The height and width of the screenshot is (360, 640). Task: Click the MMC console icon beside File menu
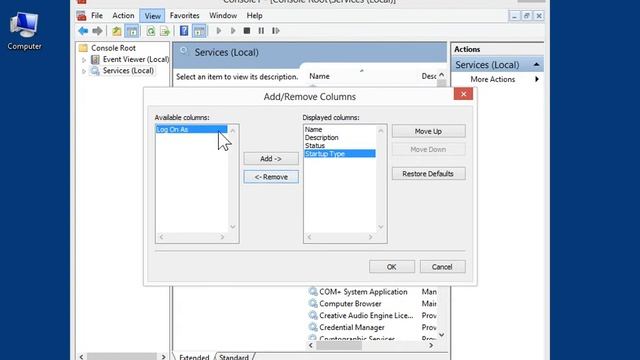point(82,16)
